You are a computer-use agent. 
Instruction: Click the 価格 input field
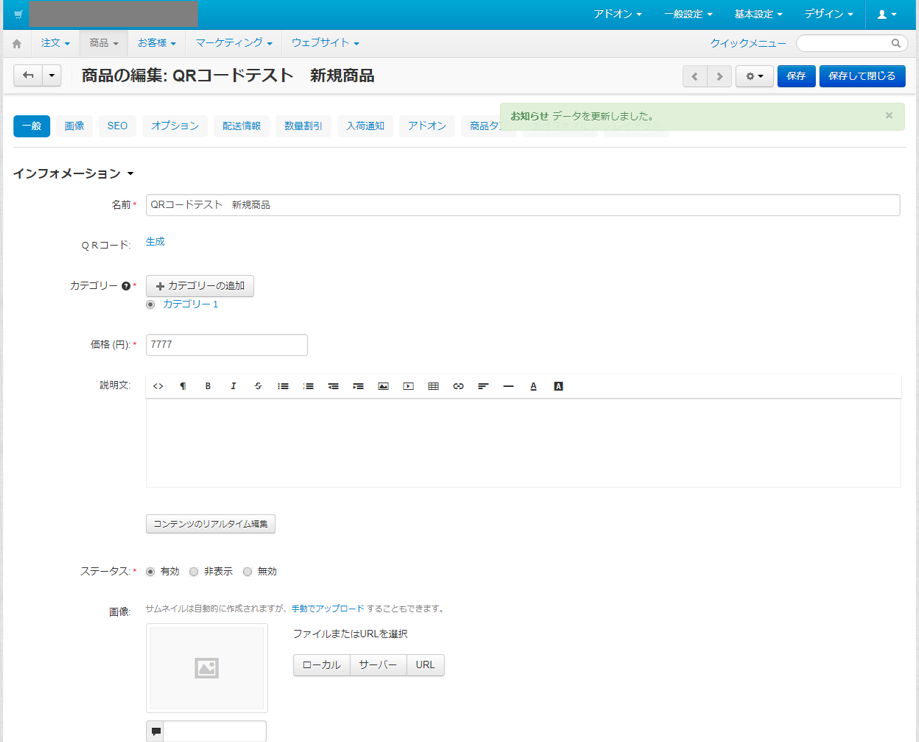(226, 344)
